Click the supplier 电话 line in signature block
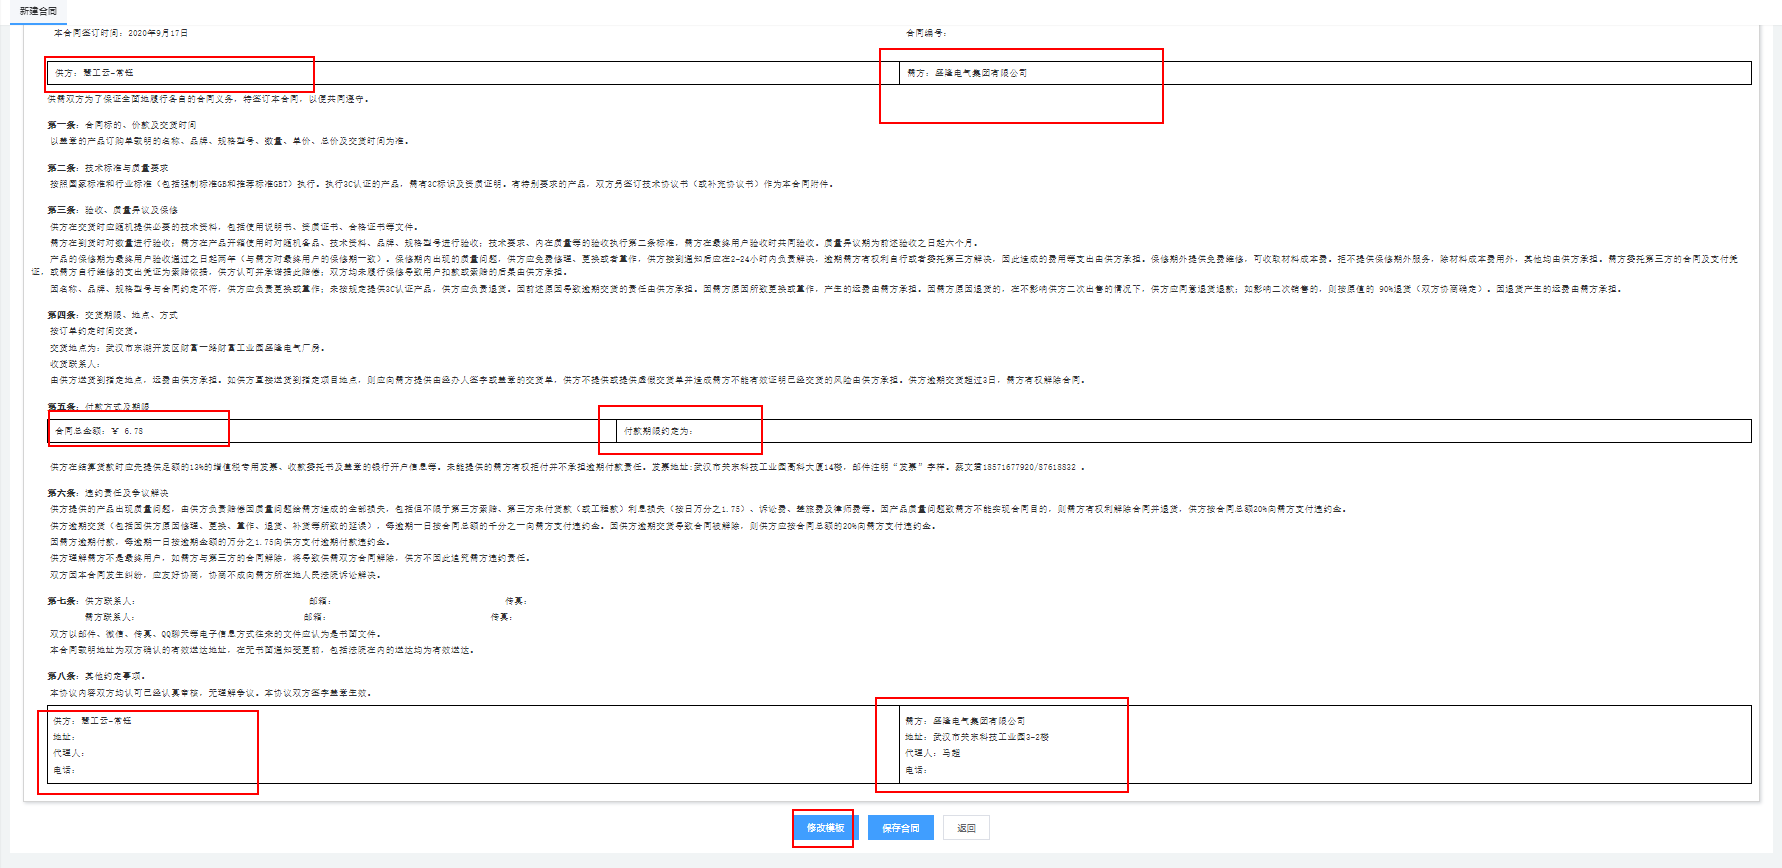 [64, 770]
